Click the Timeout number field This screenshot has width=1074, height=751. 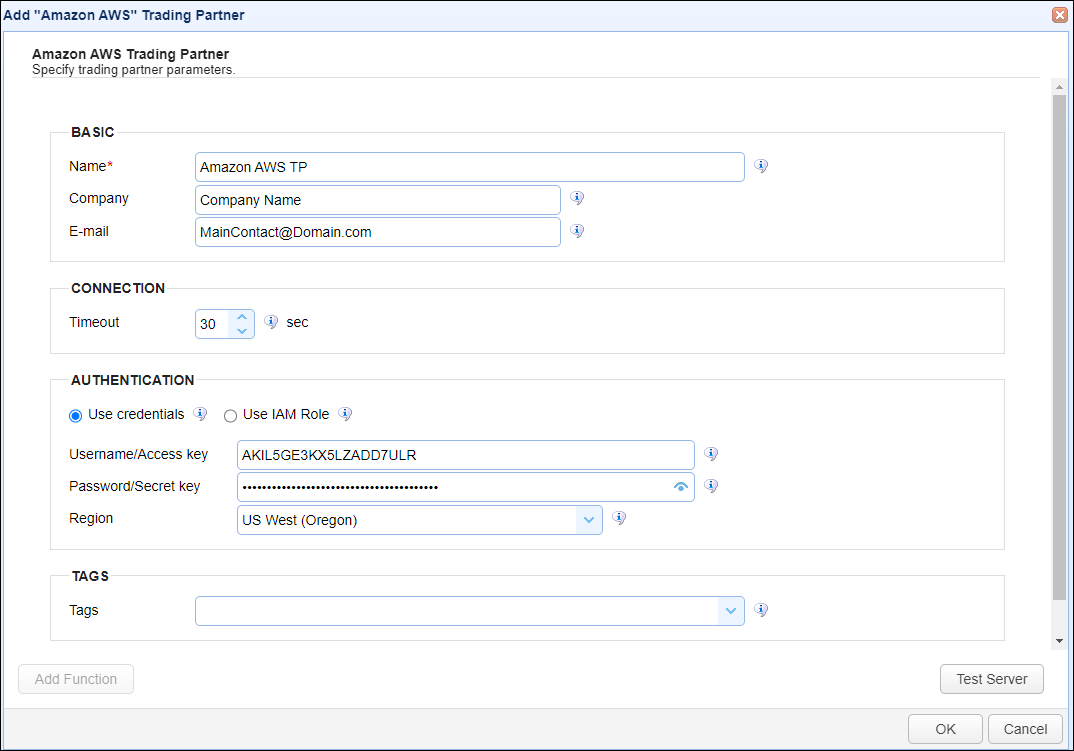pyautogui.click(x=214, y=324)
